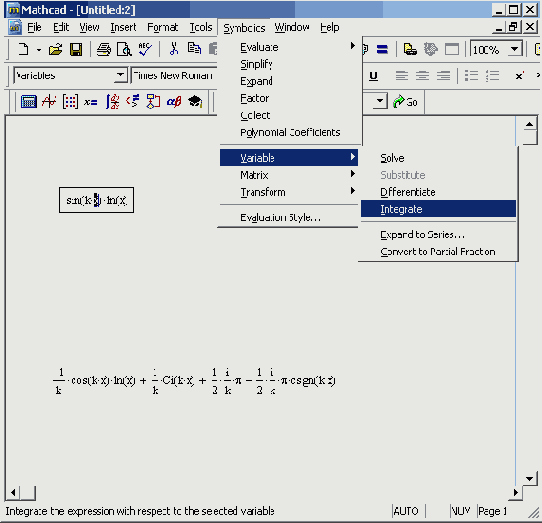The height and width of the screenshot is (523, 542).
Task: Click the Open file folder icon
Action: tap(56, 50)
